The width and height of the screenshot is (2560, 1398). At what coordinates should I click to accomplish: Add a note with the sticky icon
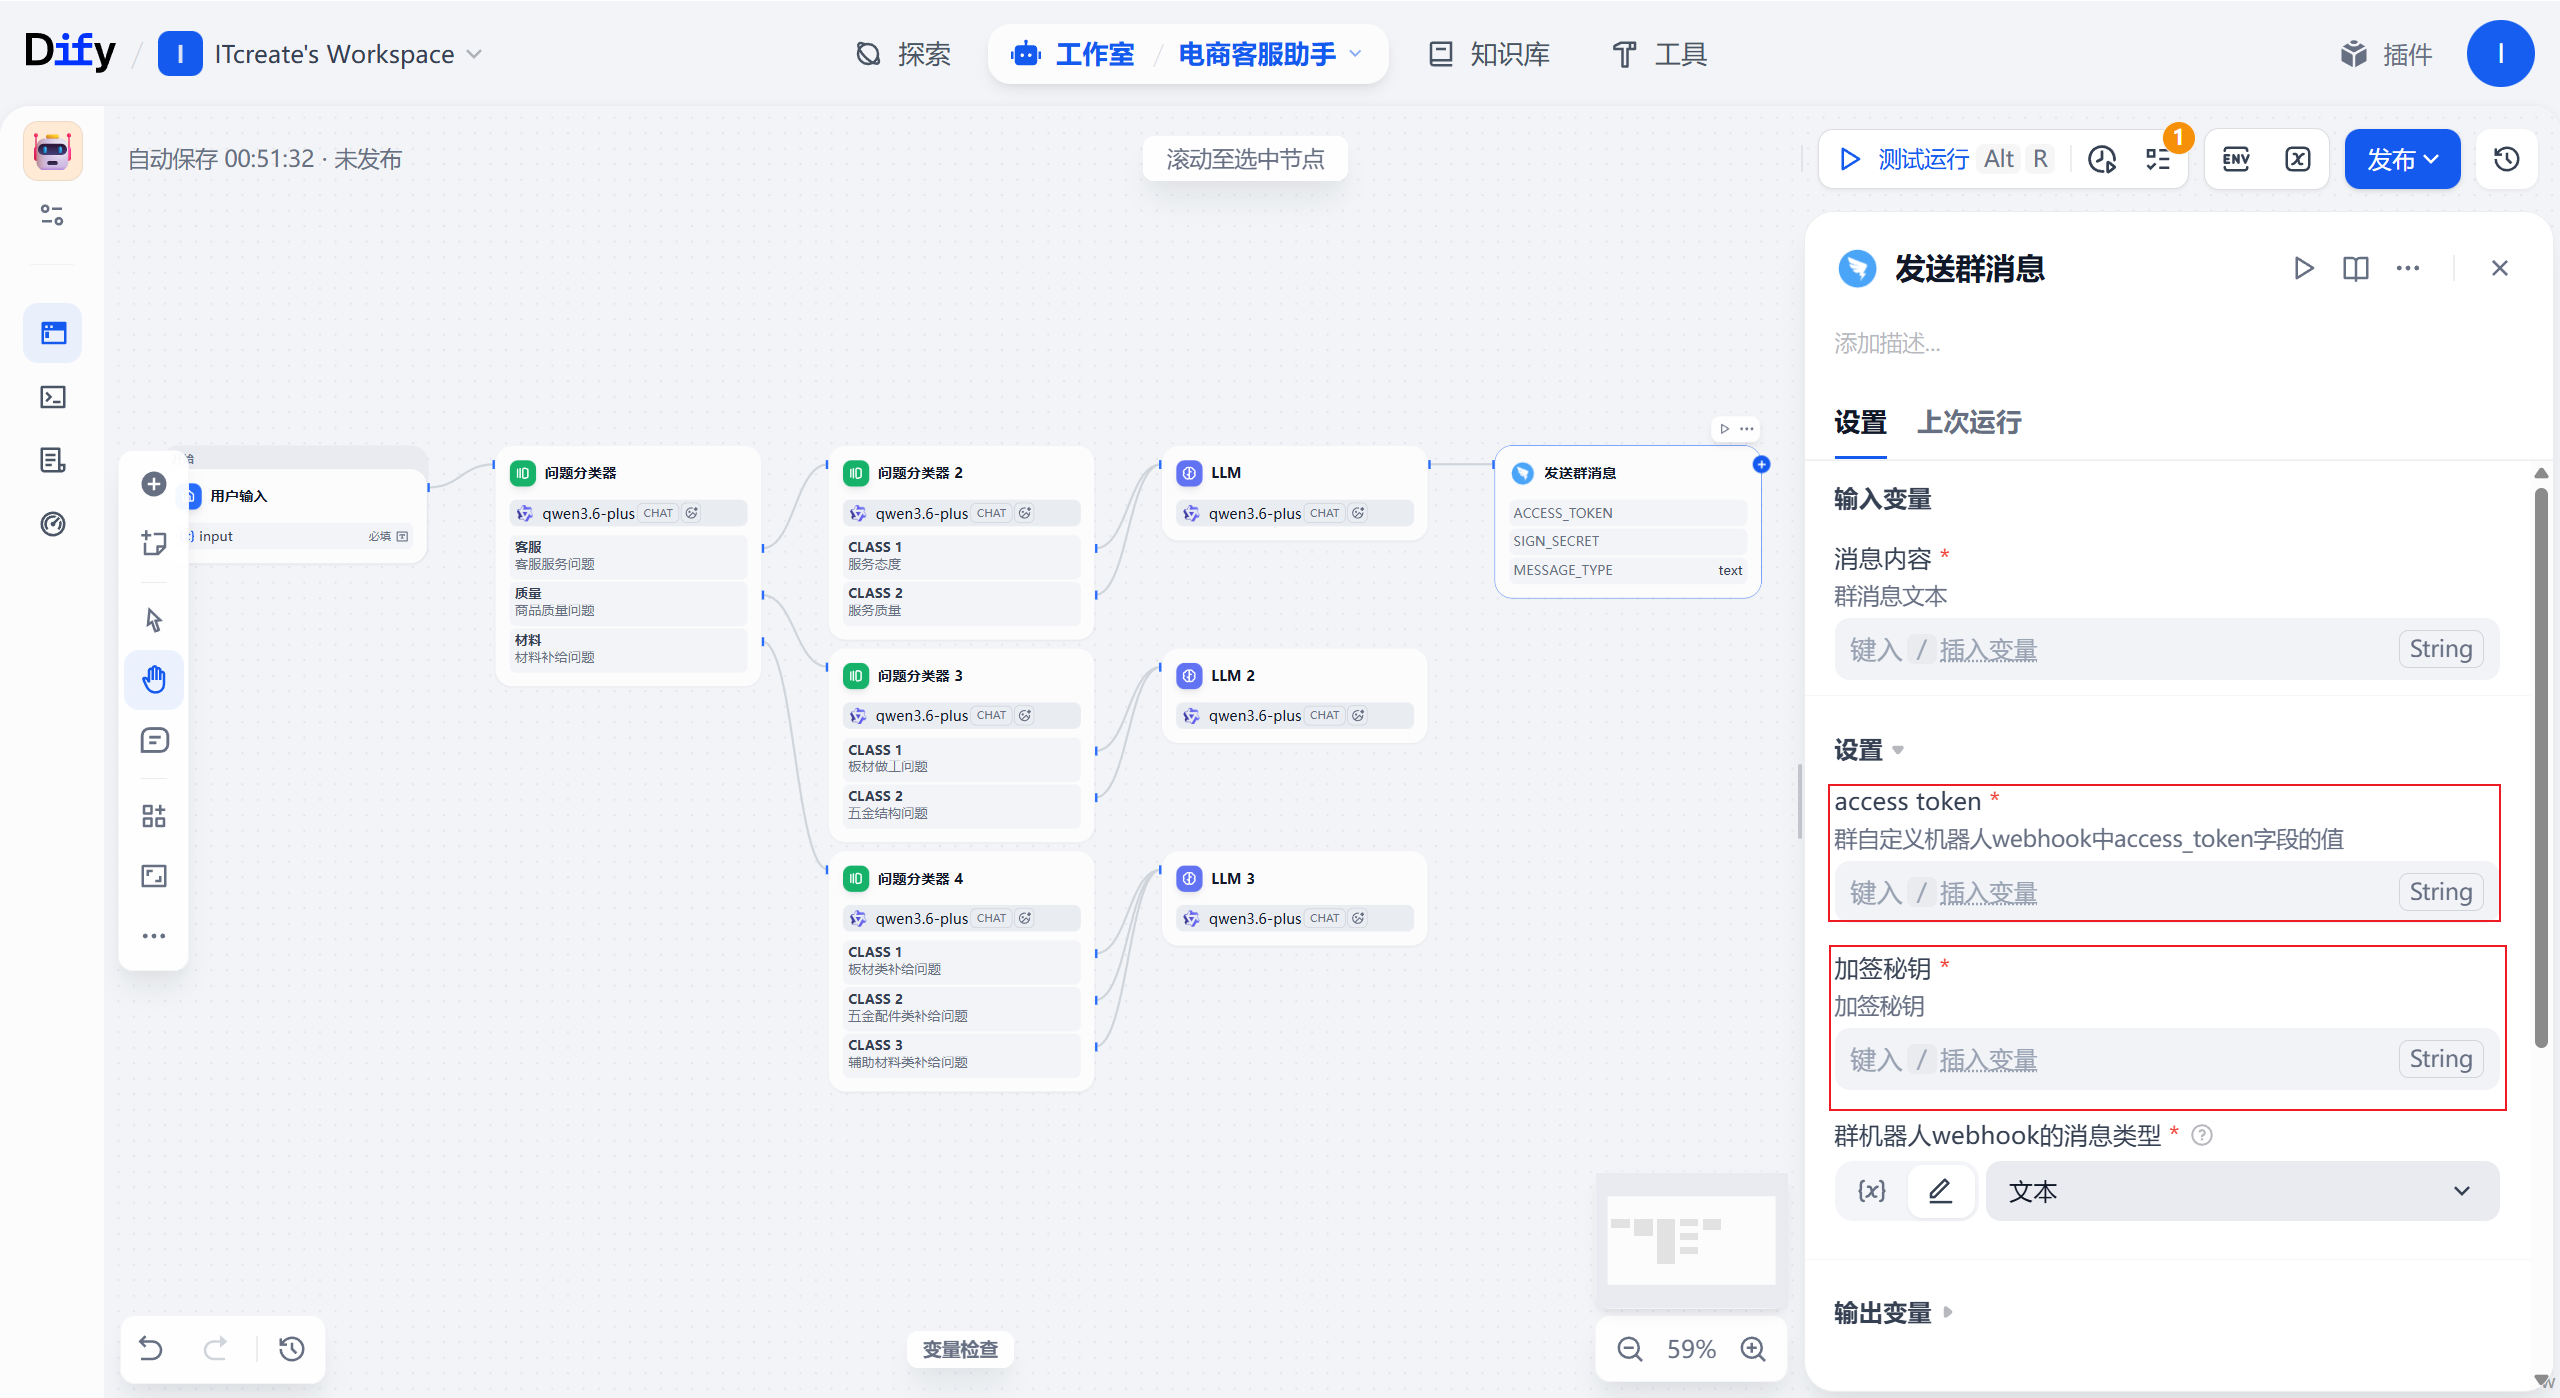tap(154, 543)
